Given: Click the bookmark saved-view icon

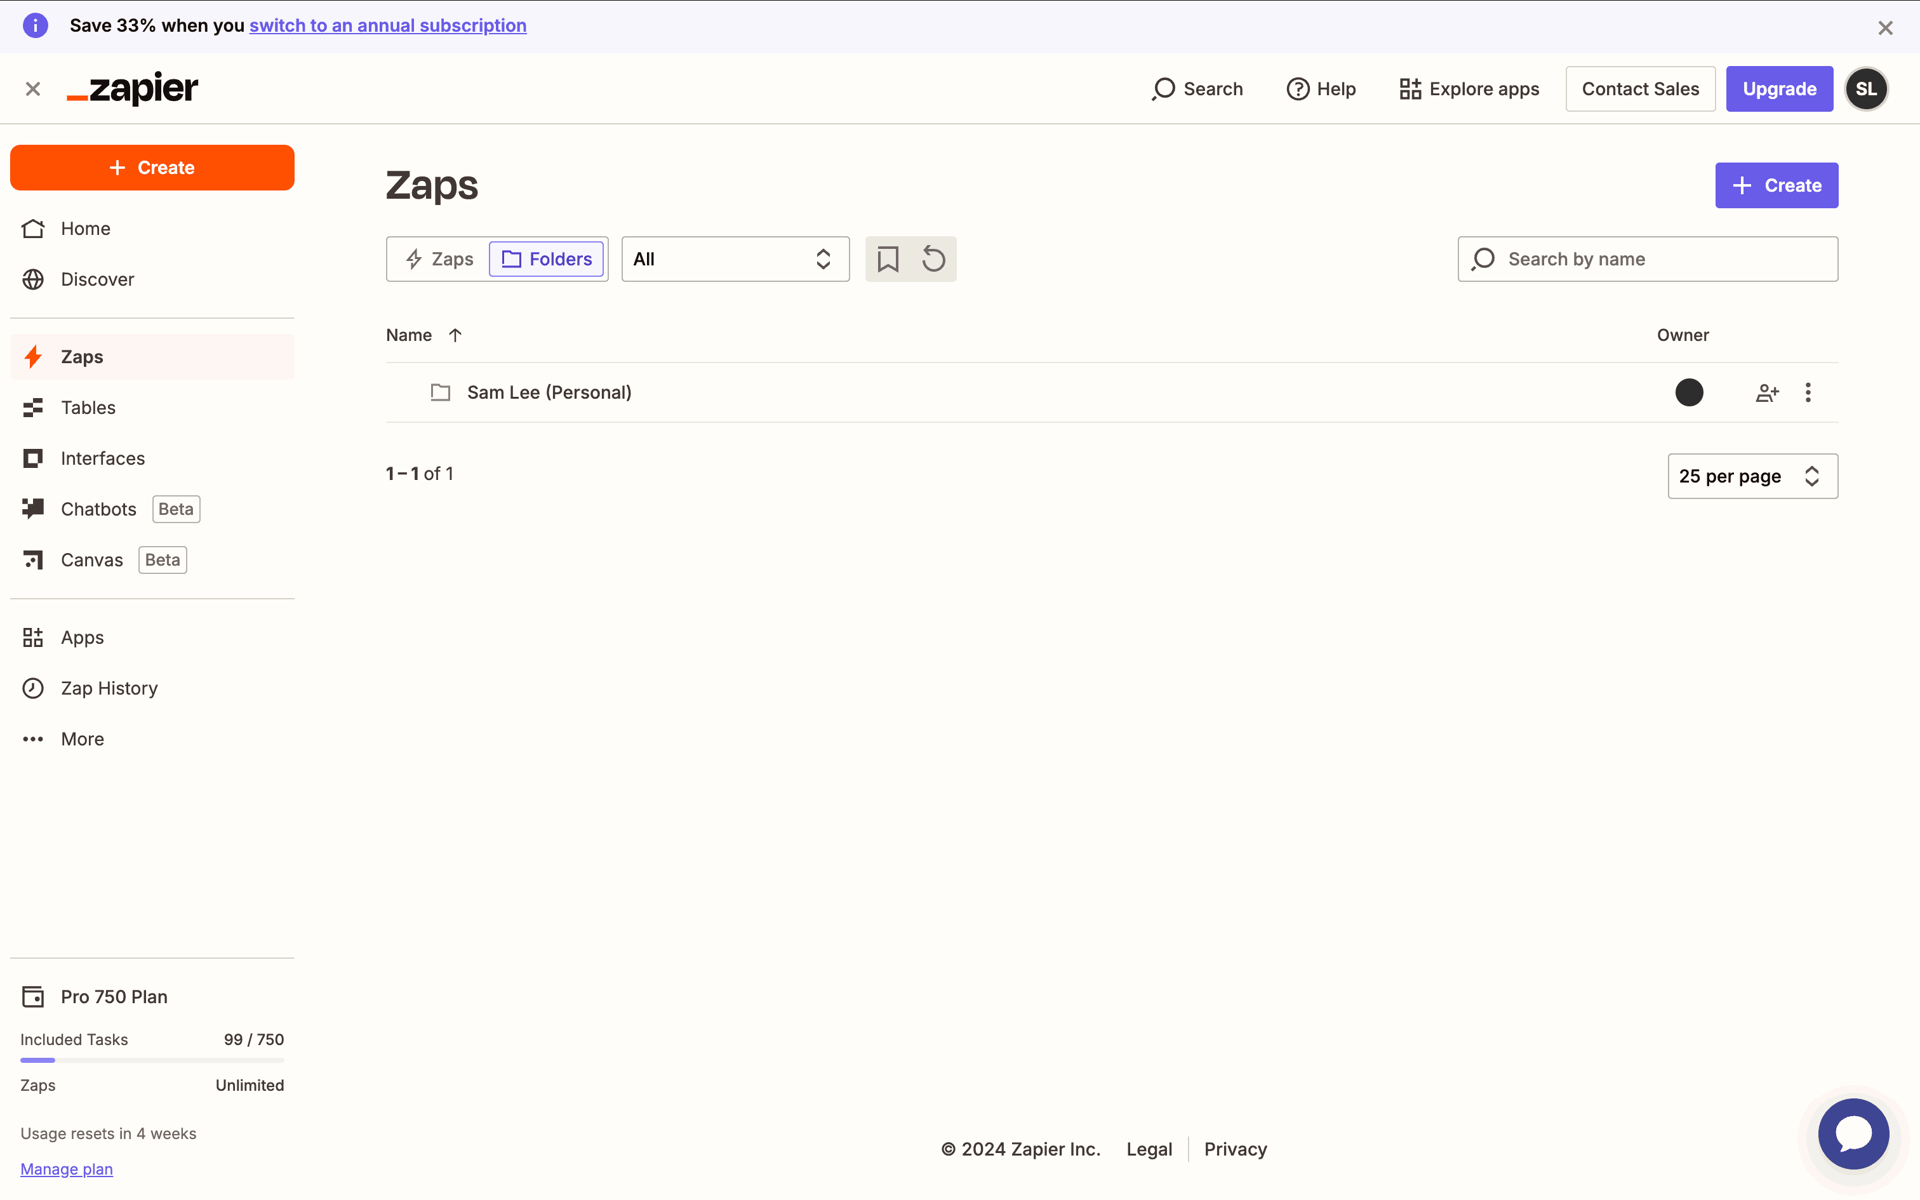Looking at the screenshot, I should (x=888, y=259).
